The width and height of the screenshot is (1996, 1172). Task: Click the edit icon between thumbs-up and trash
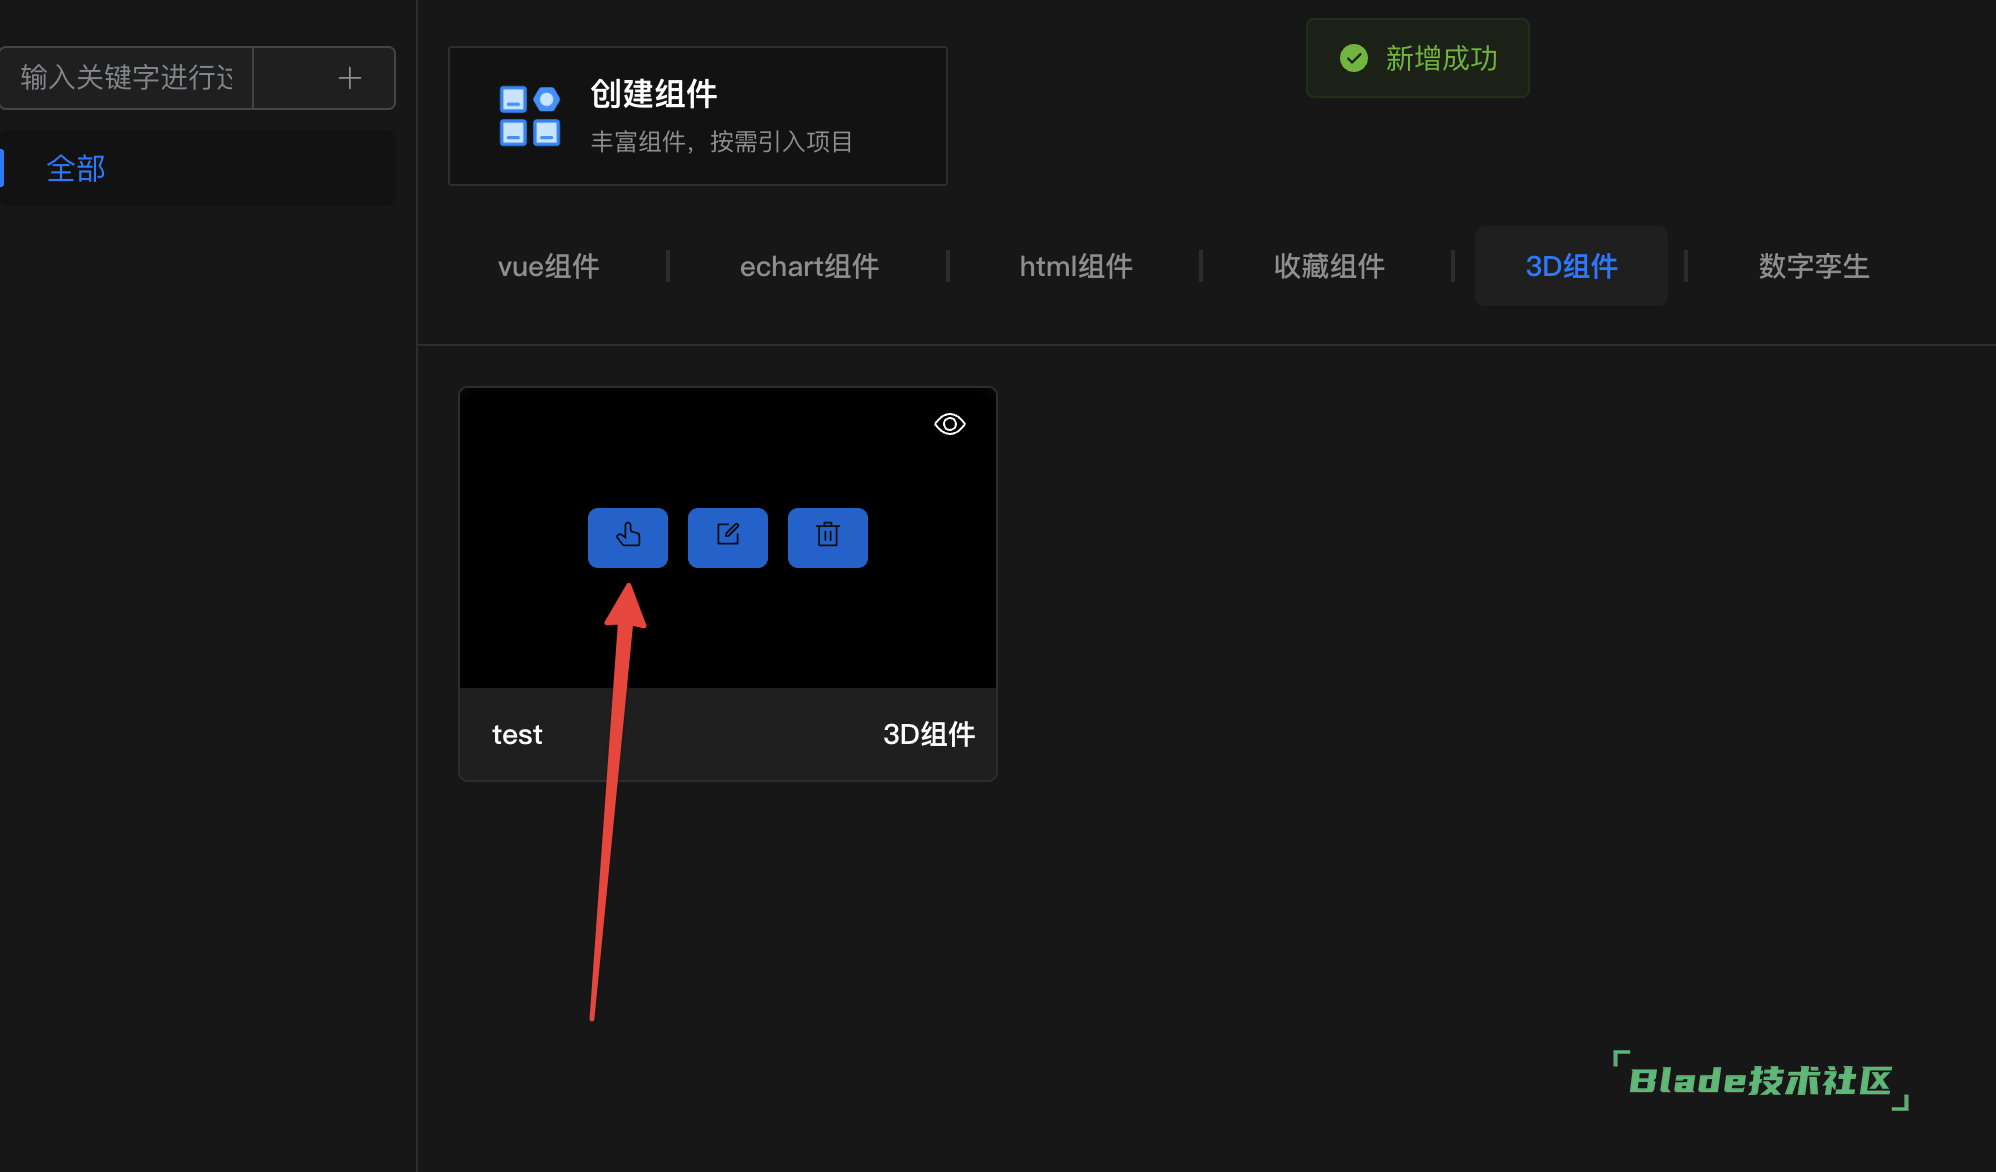point(727,537)
